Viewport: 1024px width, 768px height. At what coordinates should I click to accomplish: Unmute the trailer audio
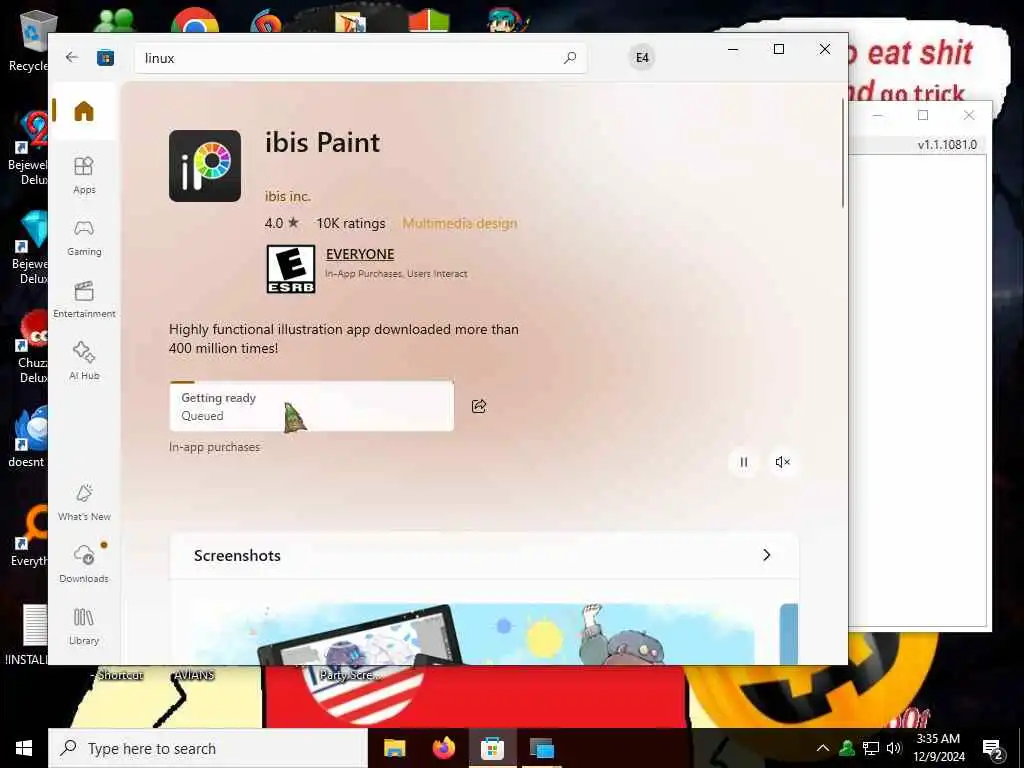782,462
